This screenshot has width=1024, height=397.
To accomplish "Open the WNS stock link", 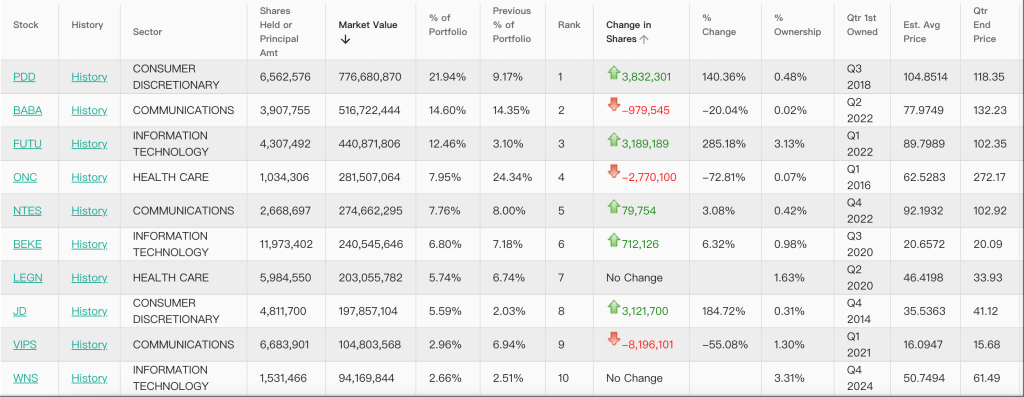I will click(25, 378).
